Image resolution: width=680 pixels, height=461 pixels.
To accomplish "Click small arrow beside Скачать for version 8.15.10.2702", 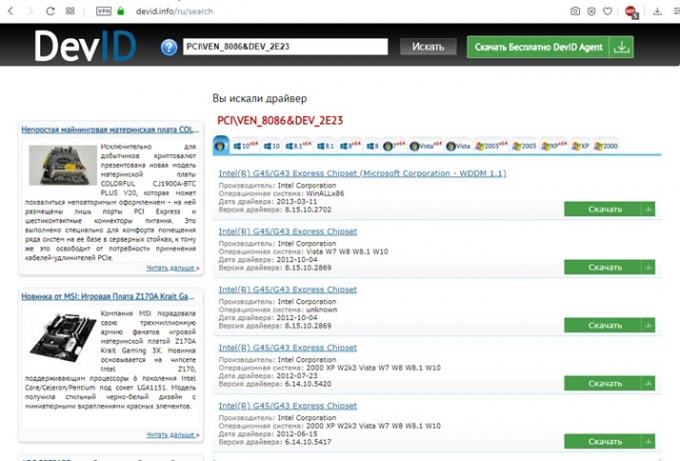I will [x=648, y=209].
